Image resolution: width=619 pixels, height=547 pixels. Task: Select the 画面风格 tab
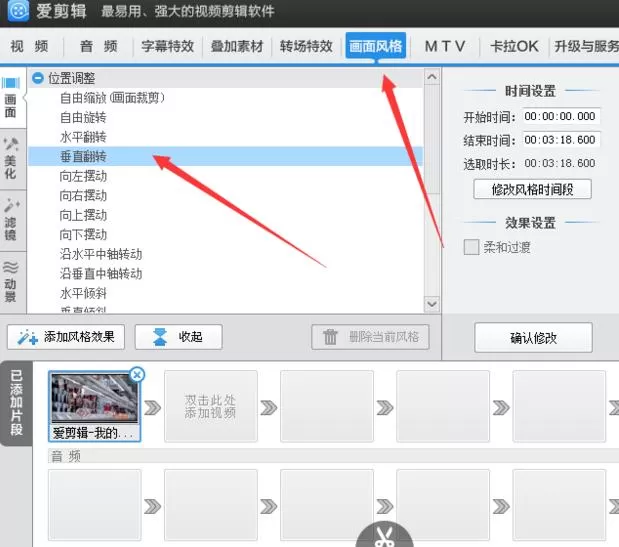[x=376, y=47]
